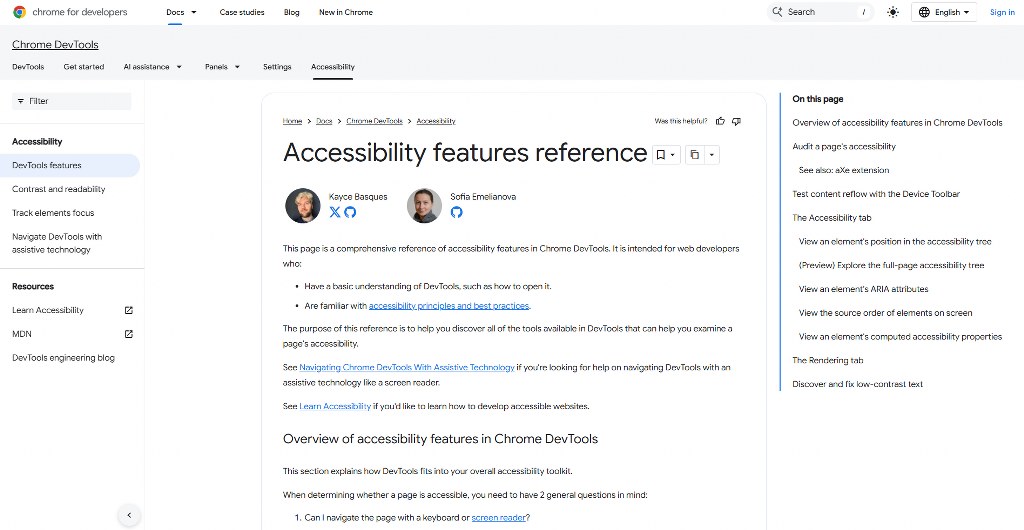Image resolution: width=1024 pixels, height=530 pixels.
Task: Toggle the light/dark theme icon
Action: pos(893,12)
